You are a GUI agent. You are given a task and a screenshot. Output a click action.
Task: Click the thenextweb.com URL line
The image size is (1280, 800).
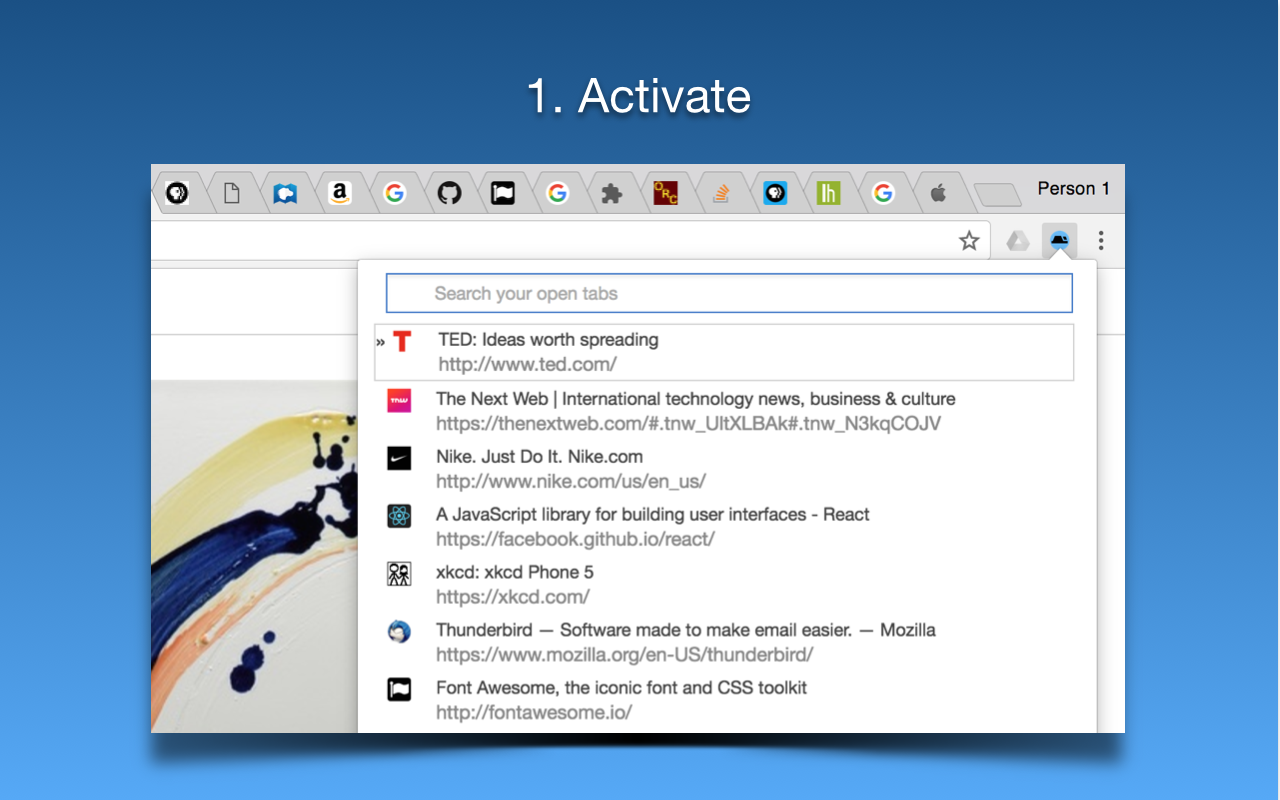pos(688,423)
